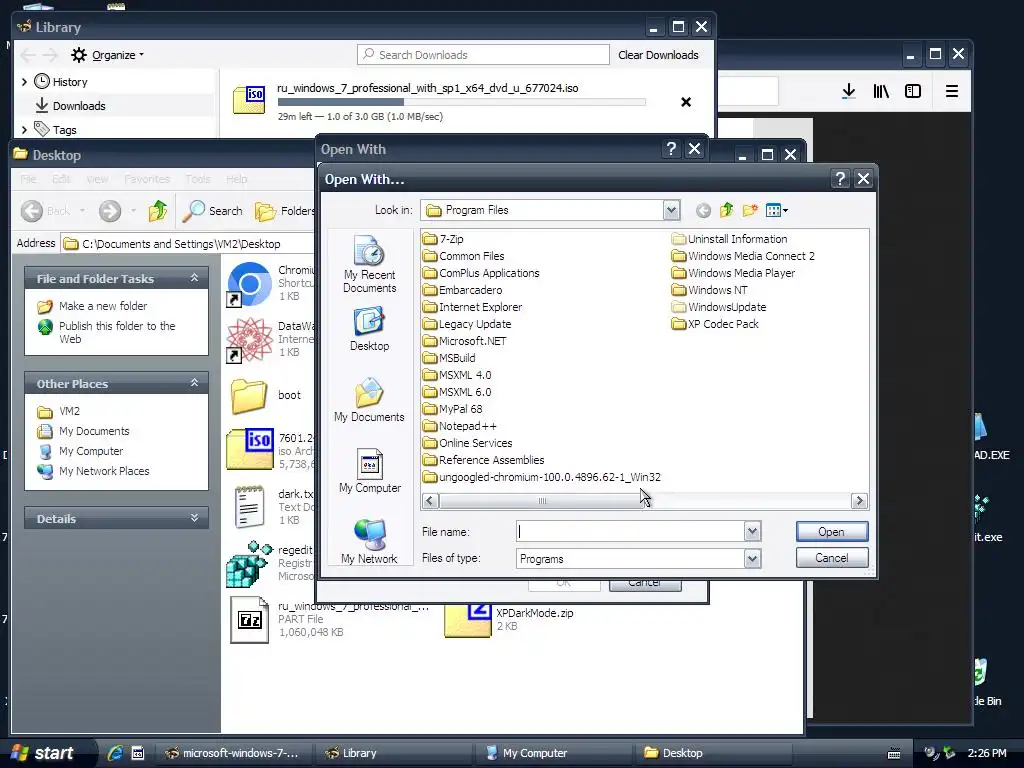Click Search in Desktop window toolbar

(212, 210)
